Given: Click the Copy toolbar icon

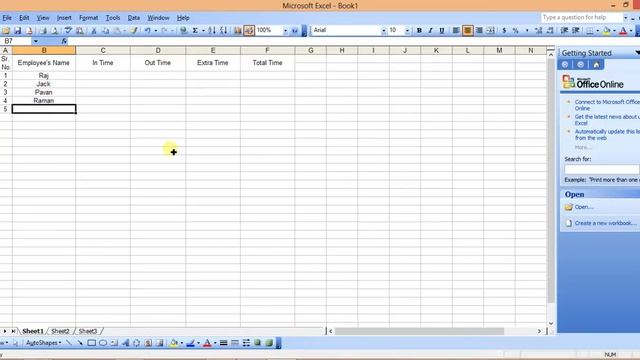Looking at the screenshot, I should click(x=105, y=31).
